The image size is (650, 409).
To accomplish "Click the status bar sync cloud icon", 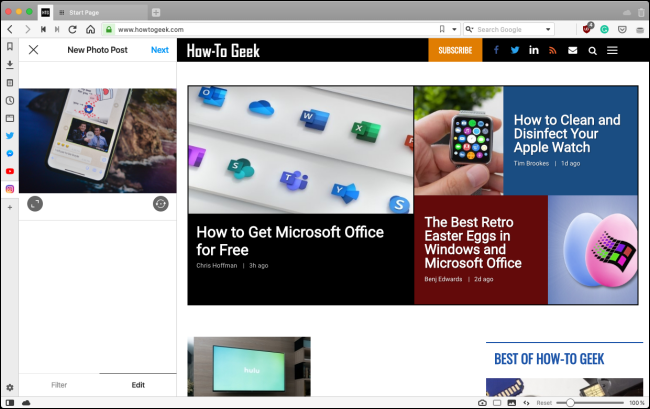I will pyautogui.click(x=26, y=403).
